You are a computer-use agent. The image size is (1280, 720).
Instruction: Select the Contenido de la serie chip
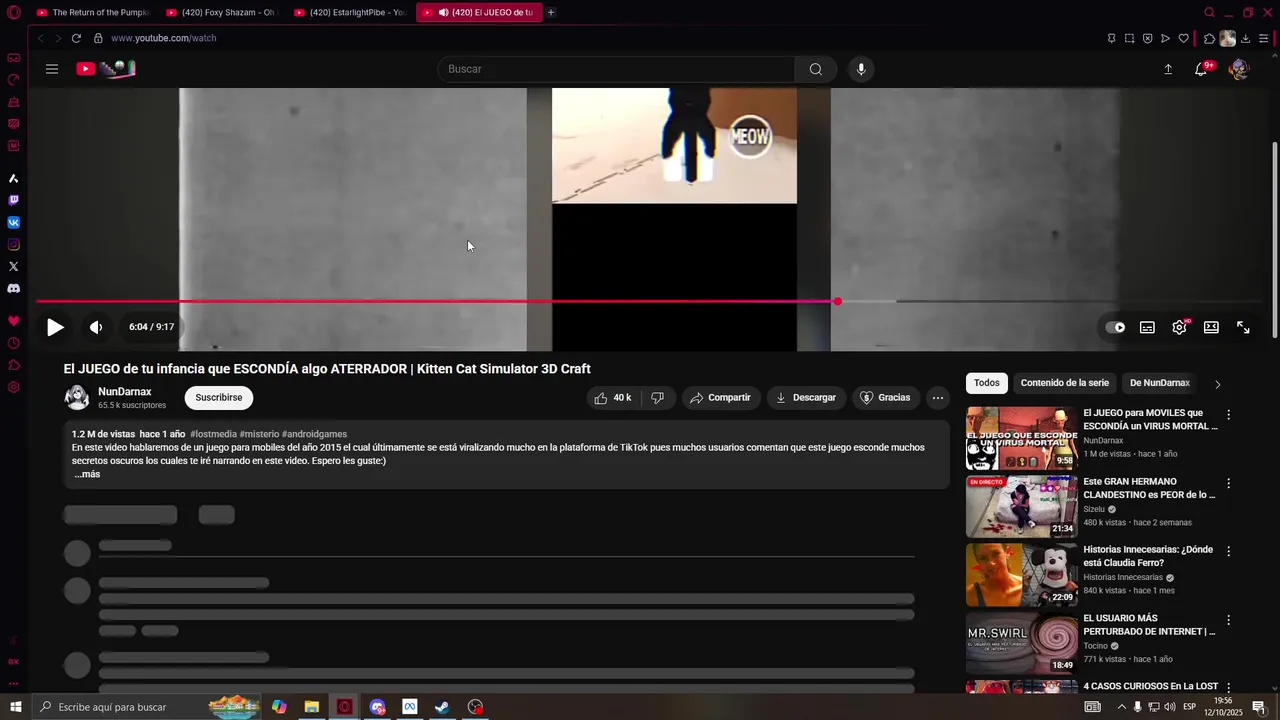point(1065,383)
